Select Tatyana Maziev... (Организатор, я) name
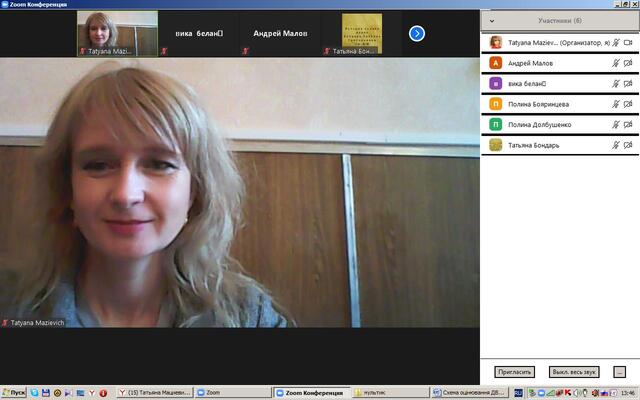640x400 pixels. pos(559,43)
